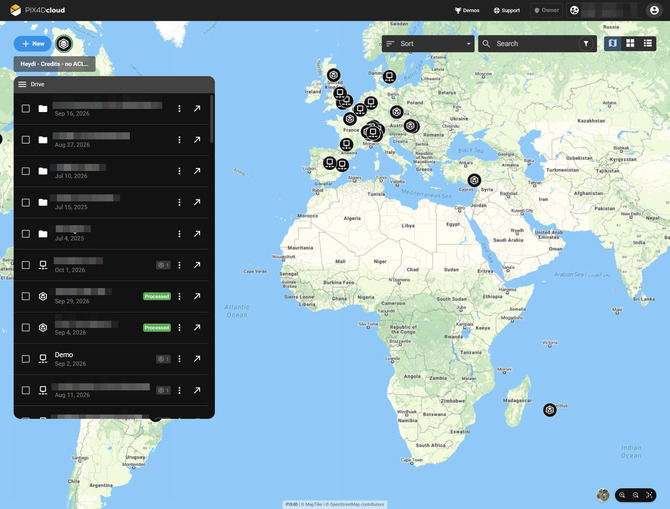Select the map marker over Scotland
The width and height of the screenshot is (670, 509).
pos(334,75)
